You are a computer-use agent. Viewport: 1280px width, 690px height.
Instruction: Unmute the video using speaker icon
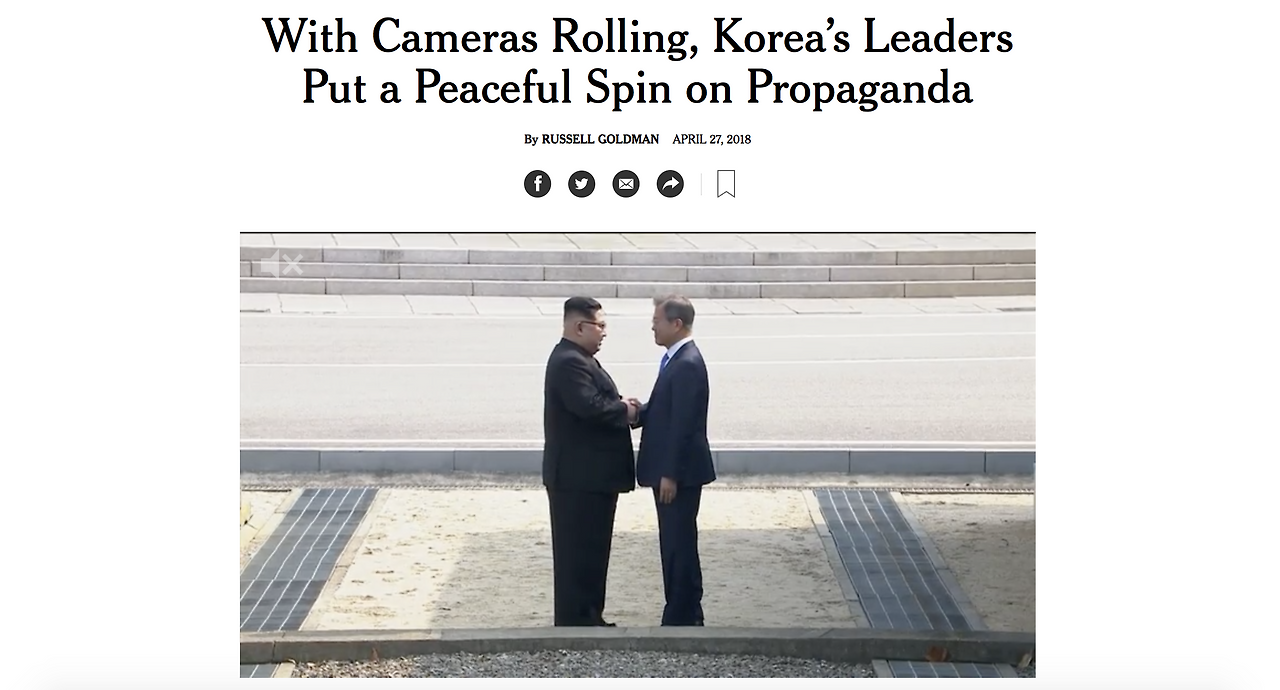281,265
